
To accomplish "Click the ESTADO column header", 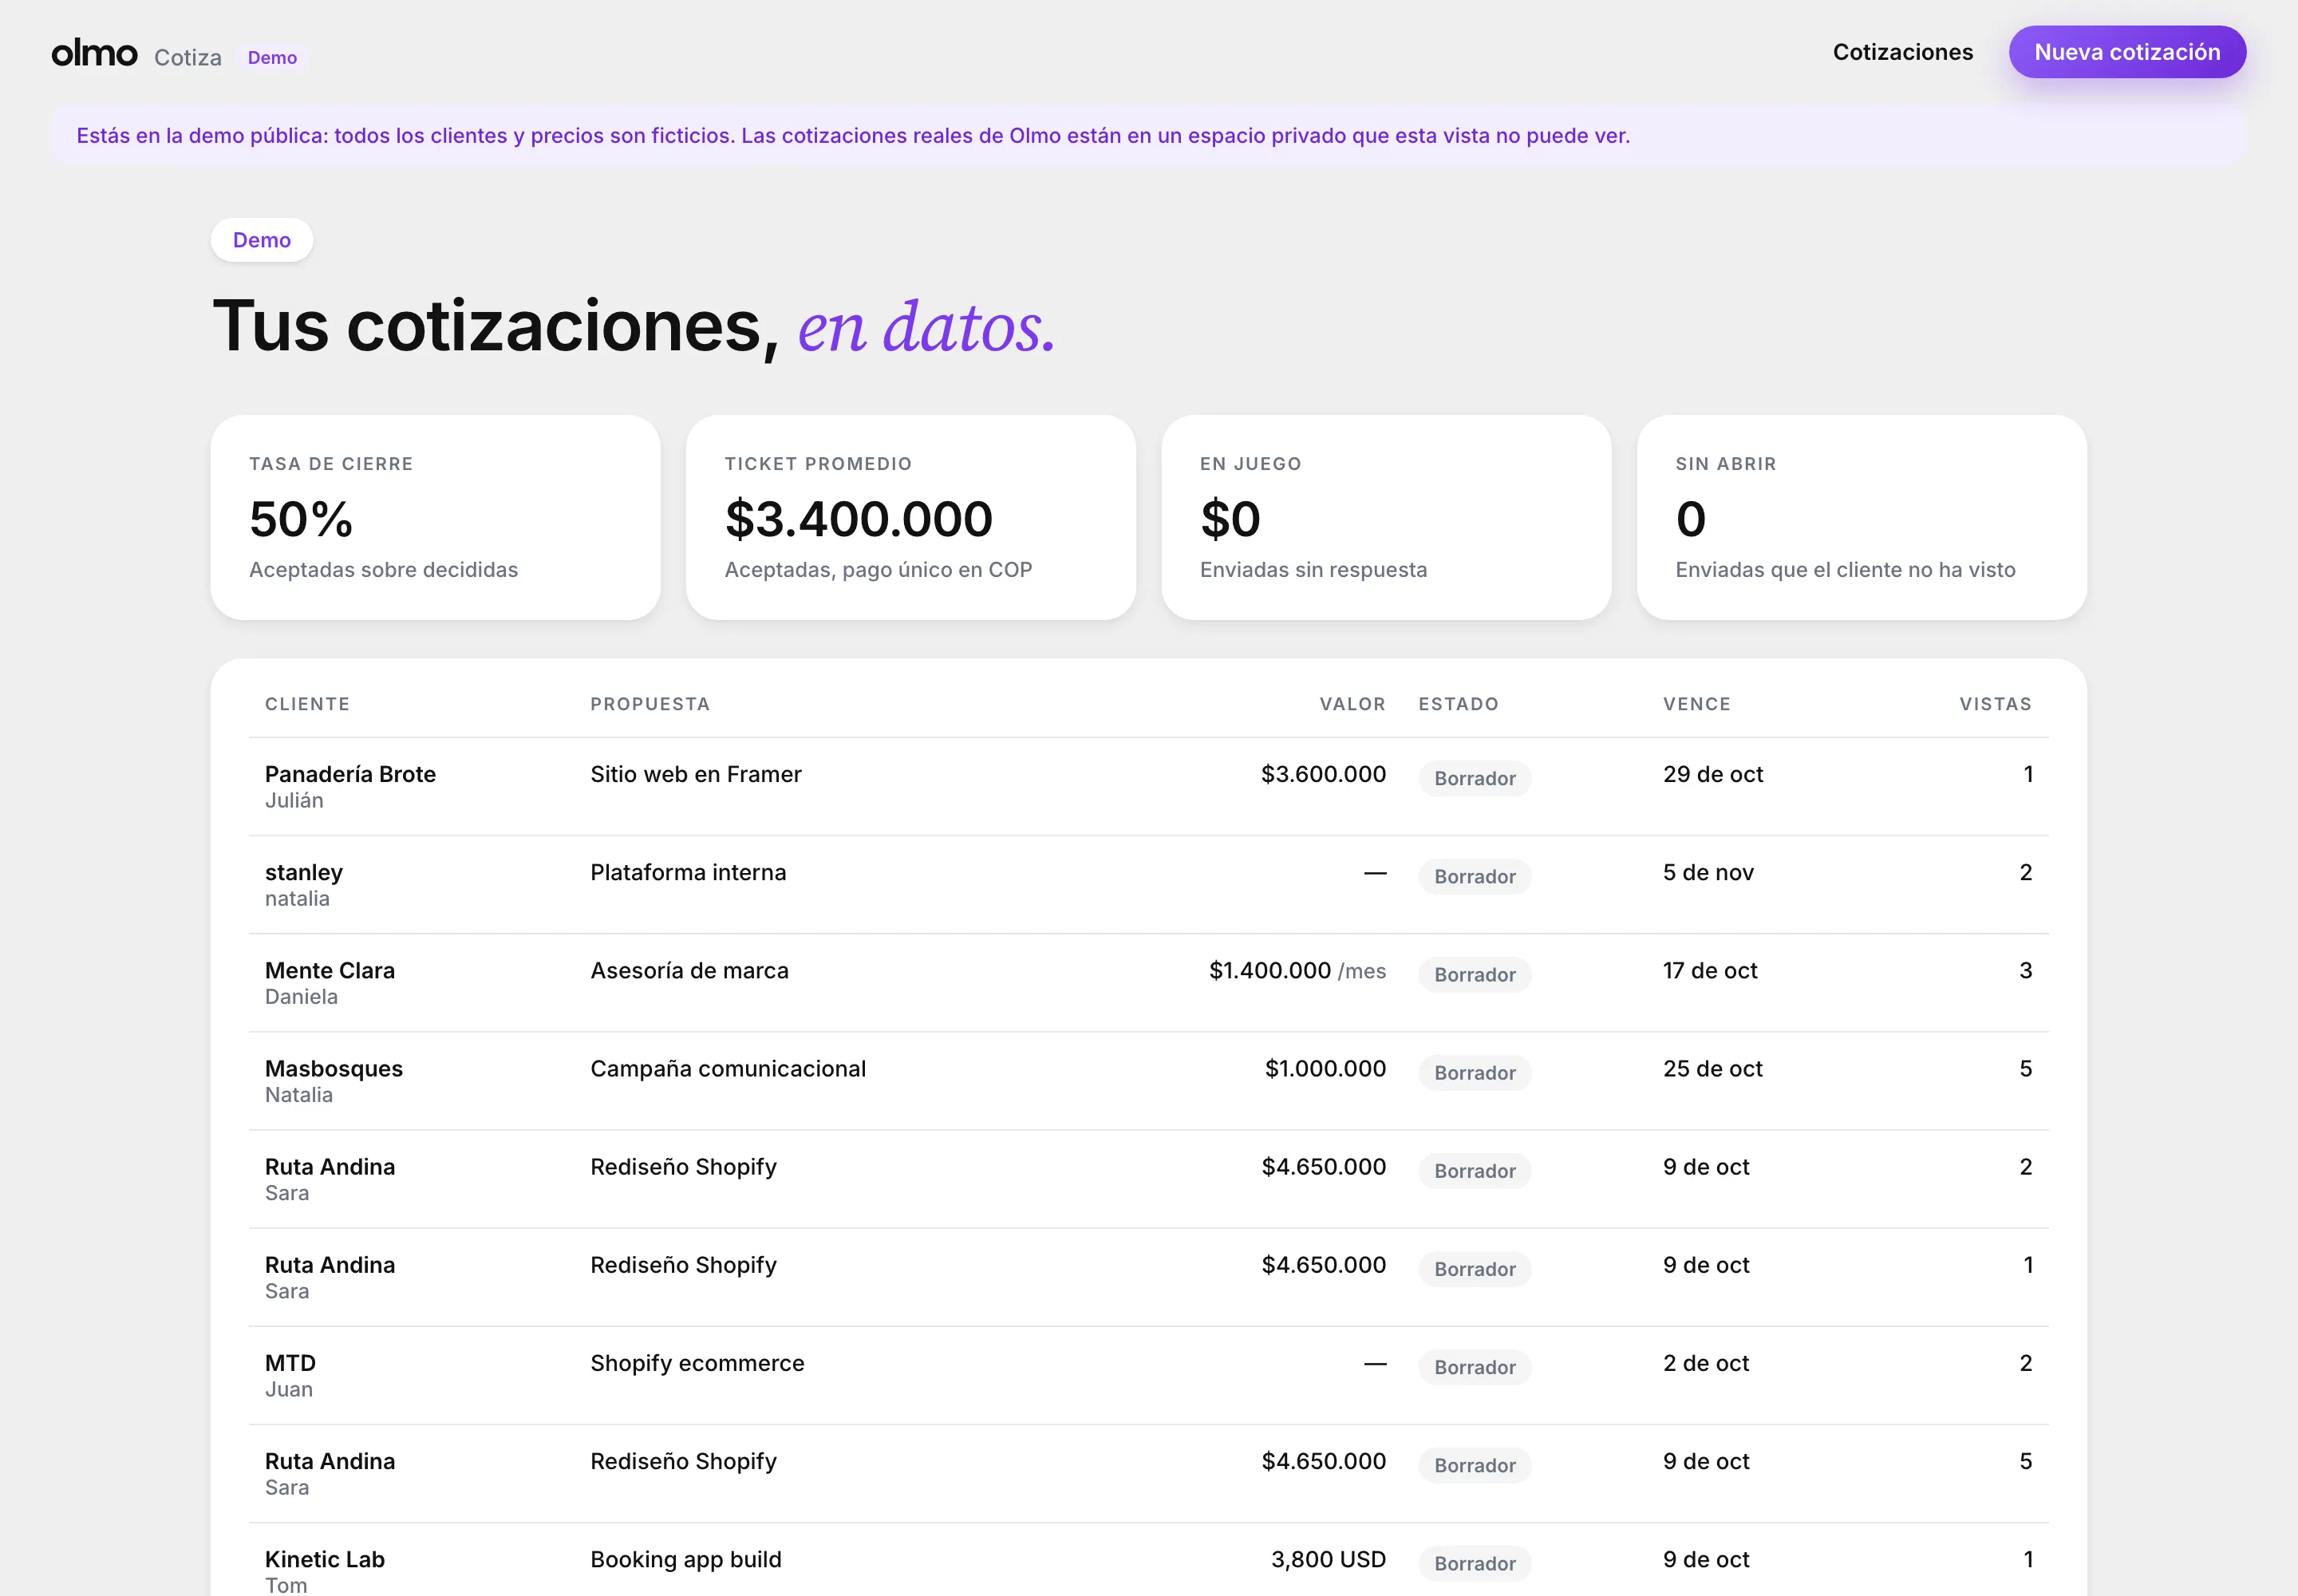I will coord(1458,704).
